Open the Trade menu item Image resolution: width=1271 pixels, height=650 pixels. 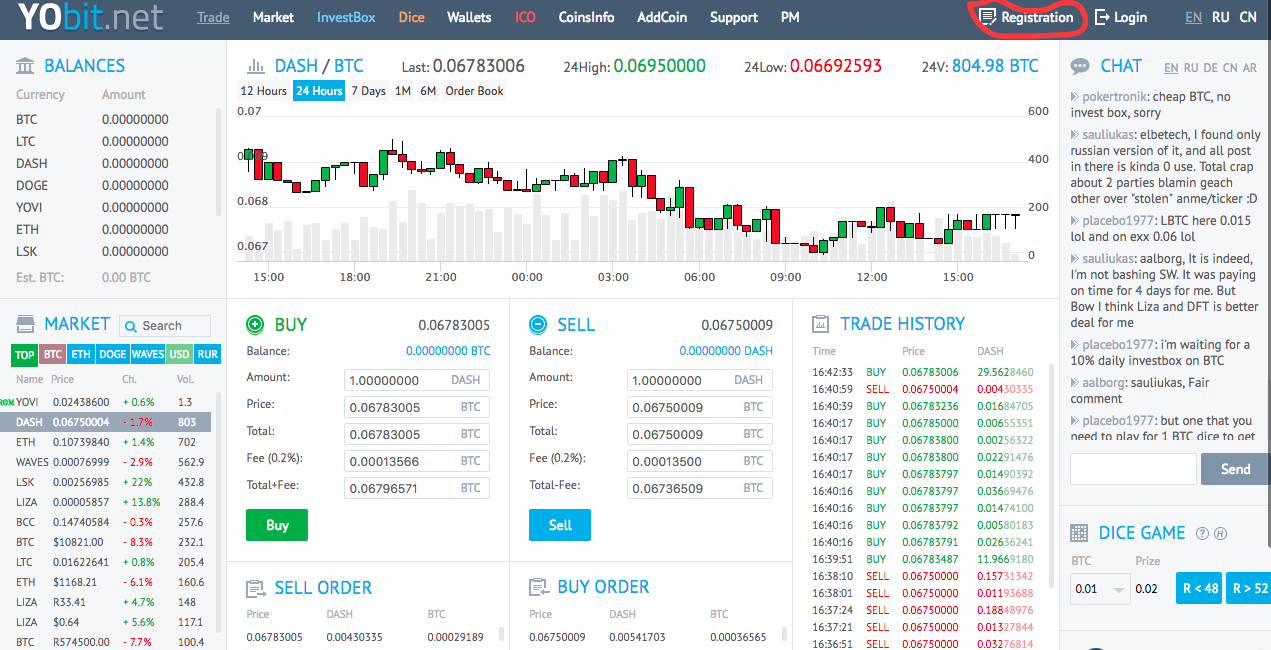(x=213, y=17)
